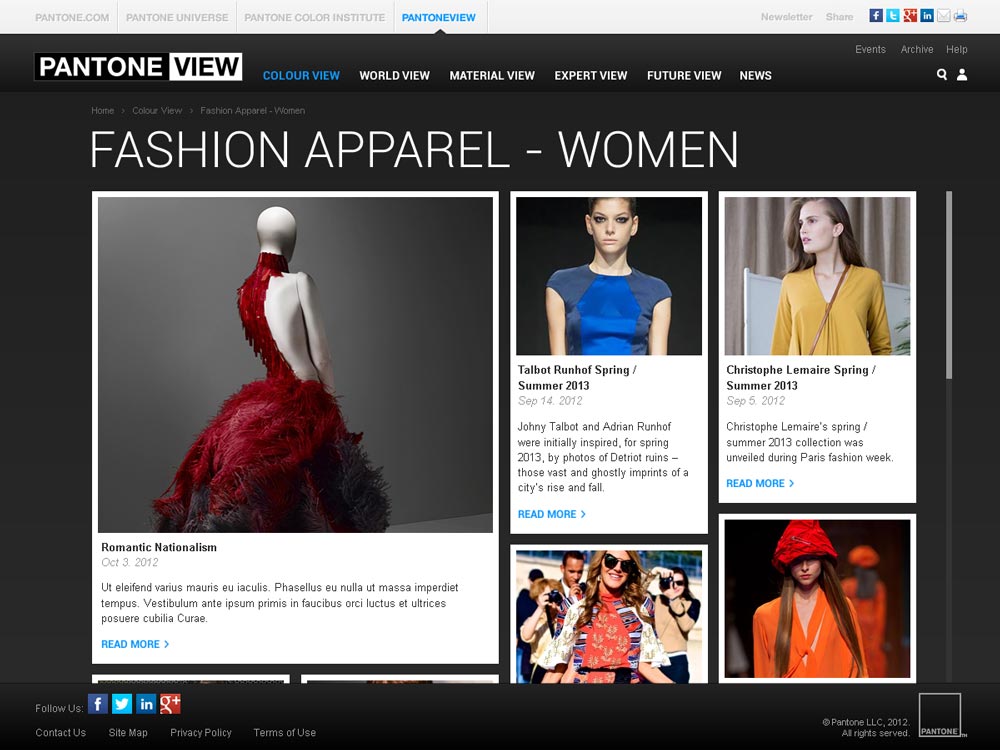
Task: Click the Twitter share icon in top bar
Action: pyautogui.click(x=893, y=15)
